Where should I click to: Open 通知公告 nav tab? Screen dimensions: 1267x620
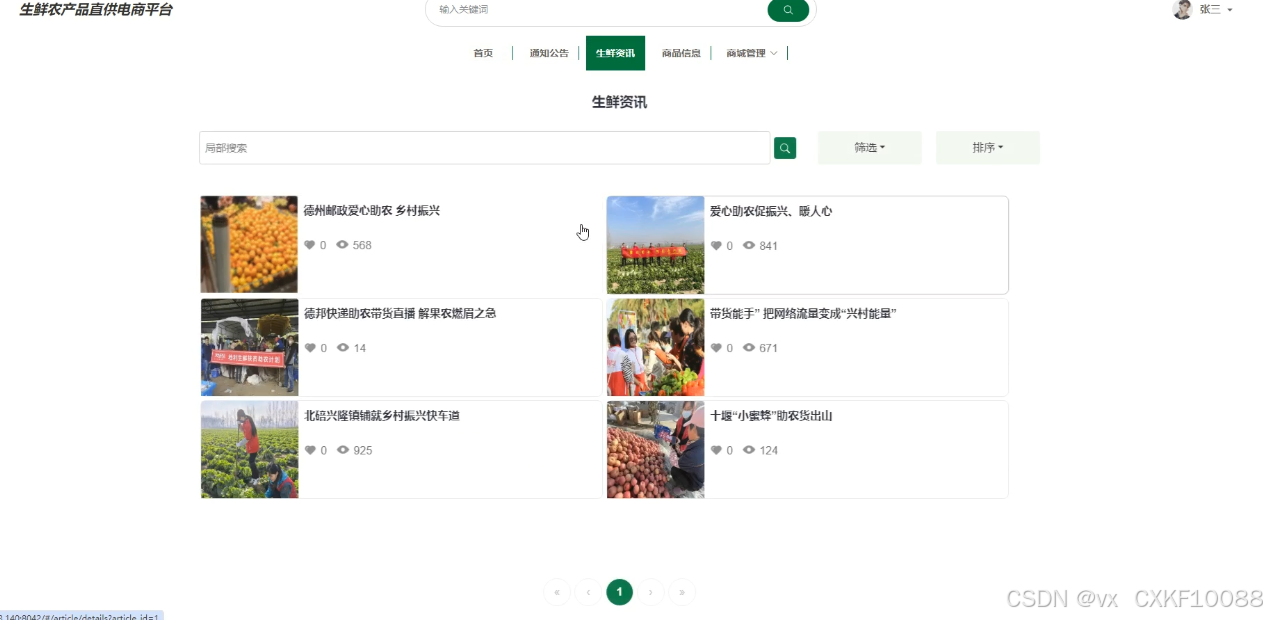point(549,53)
